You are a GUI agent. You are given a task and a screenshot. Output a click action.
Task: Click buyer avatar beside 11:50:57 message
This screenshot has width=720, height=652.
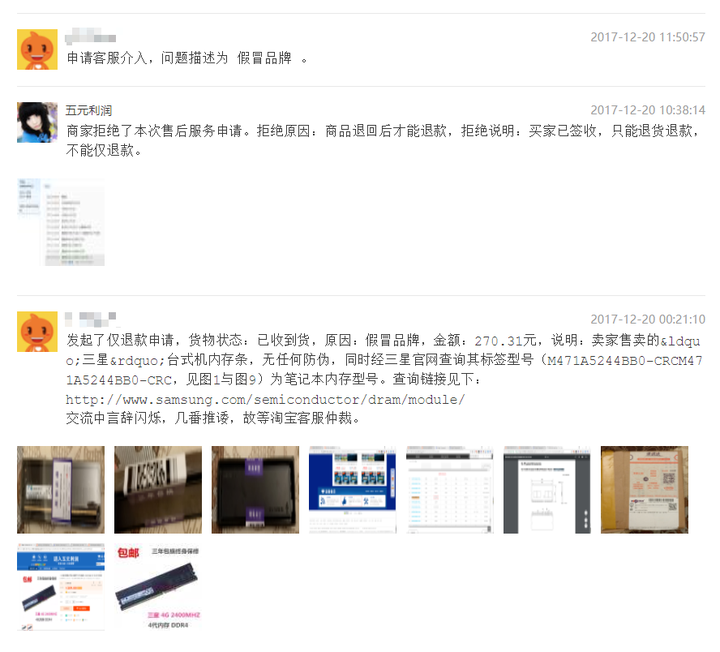pos(37,49)
